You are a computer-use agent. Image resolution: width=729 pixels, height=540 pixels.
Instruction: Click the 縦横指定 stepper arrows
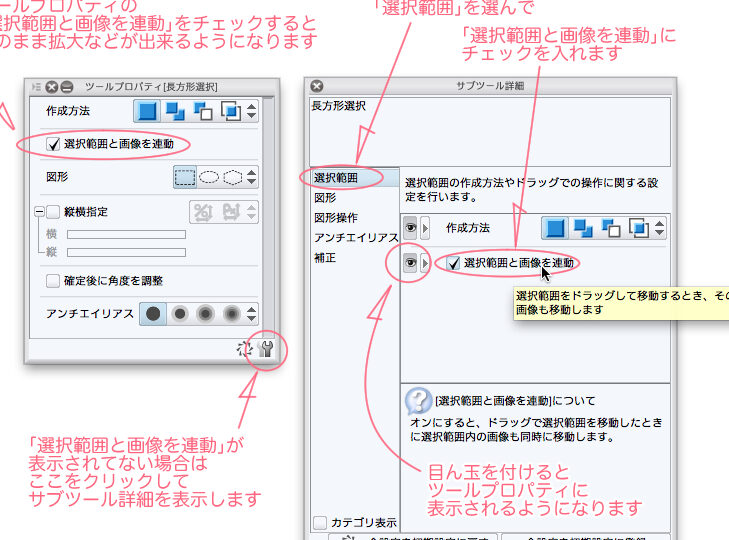pyautogui.click(x=252, y=212)
